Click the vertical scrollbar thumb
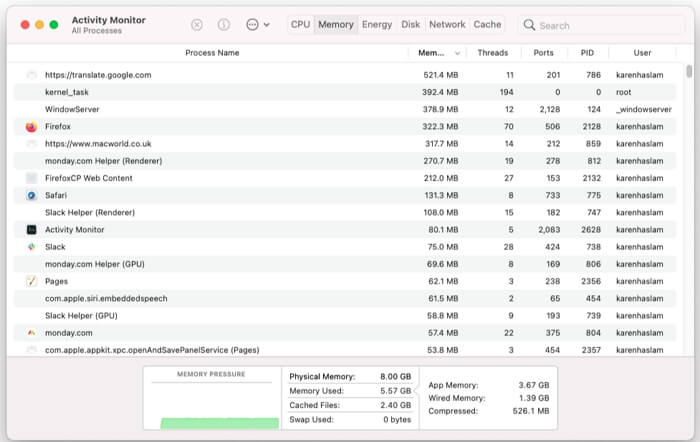The width and height of the screenshot is (700, 442). coord(689,71)
